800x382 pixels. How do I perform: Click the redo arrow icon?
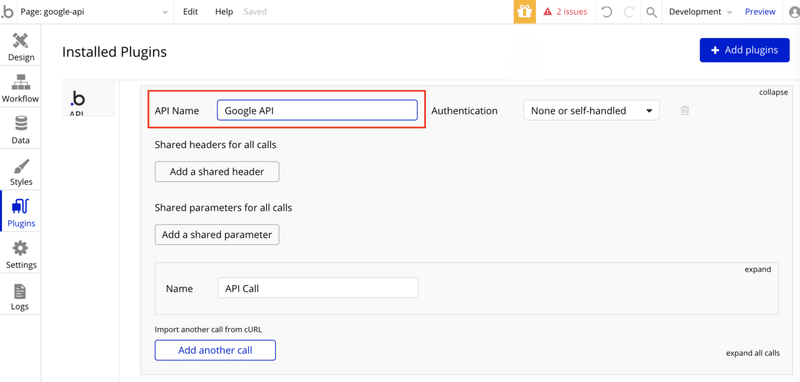pos(629,12)
